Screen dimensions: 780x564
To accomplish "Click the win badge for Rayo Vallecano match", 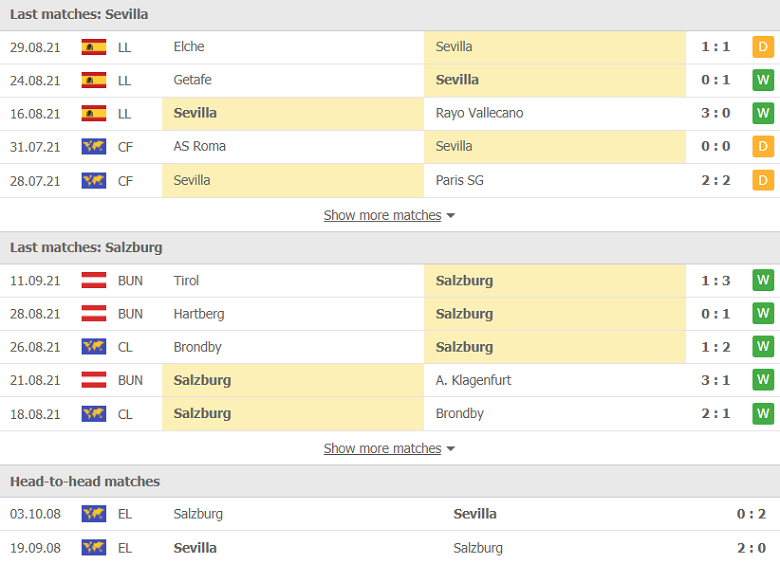I will [x=763, y=113].
